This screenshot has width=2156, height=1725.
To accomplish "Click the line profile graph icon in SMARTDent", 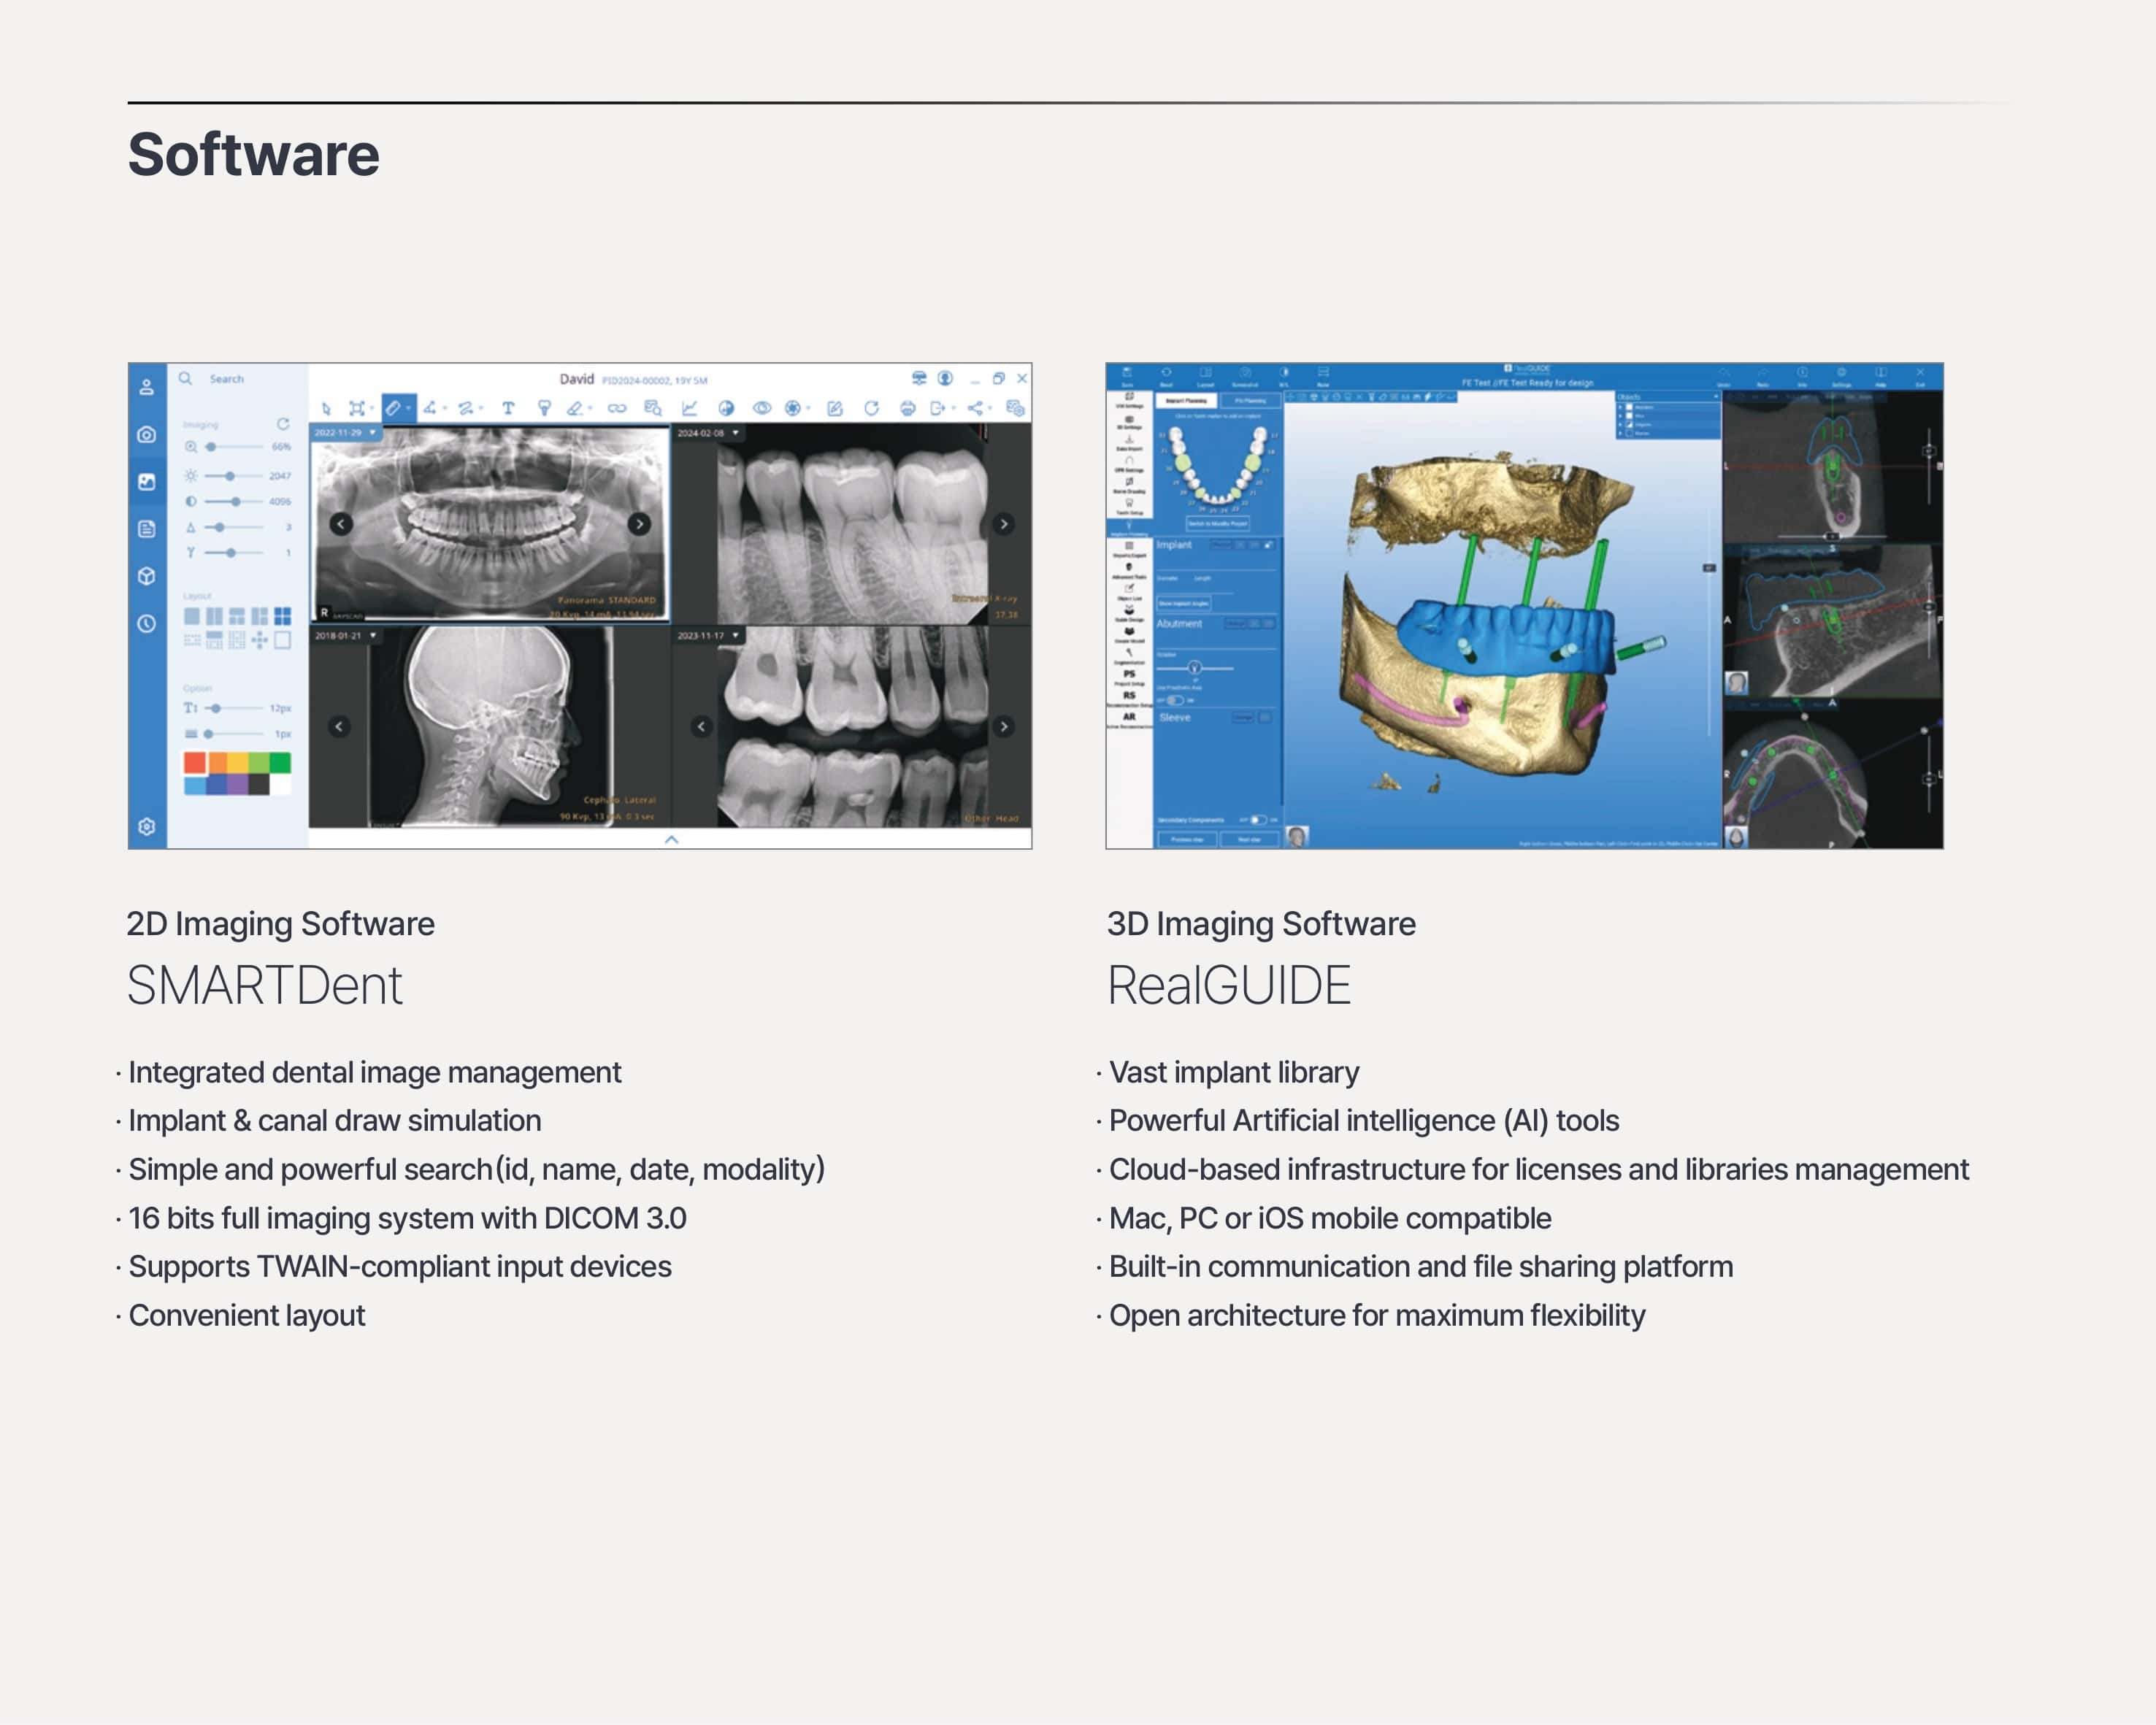I will pyautogui.click(x=690, y=409).
